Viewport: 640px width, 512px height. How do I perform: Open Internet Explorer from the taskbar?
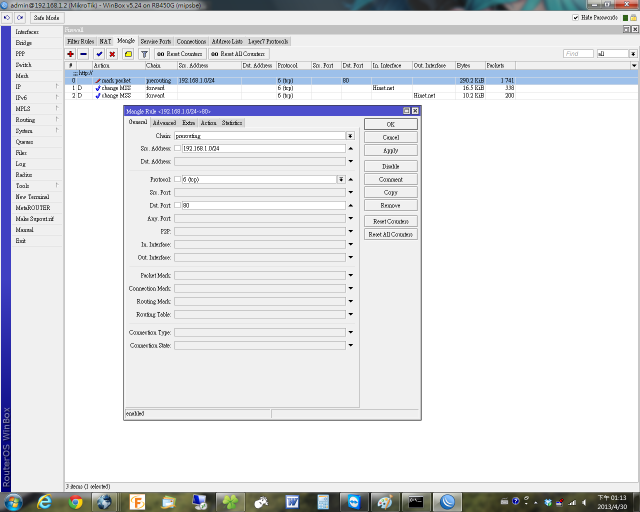(44, 502)
